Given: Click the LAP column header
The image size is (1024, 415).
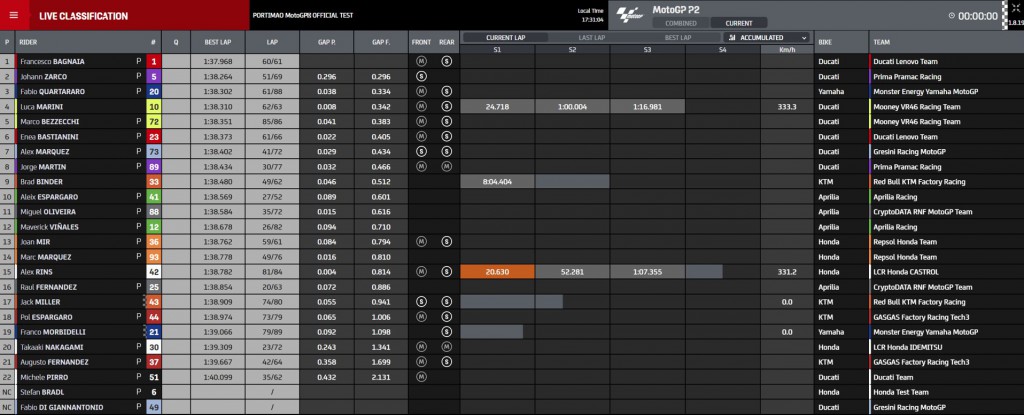Looking at the screenshot, I should tap(272, 42).
